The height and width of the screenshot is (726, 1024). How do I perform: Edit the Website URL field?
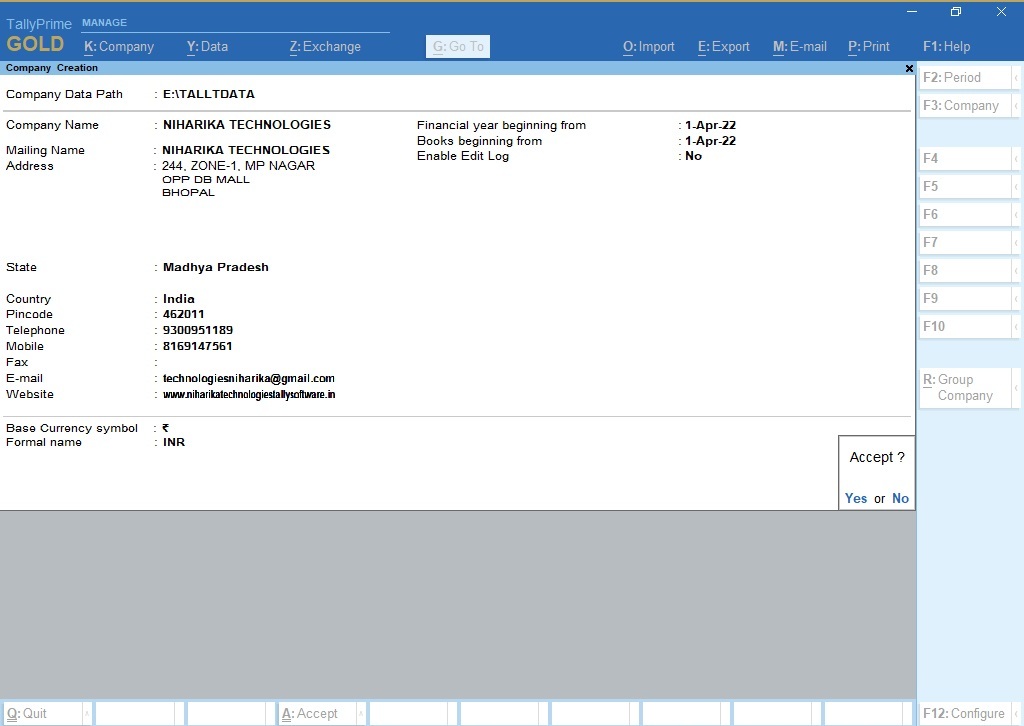coord(249,394)
